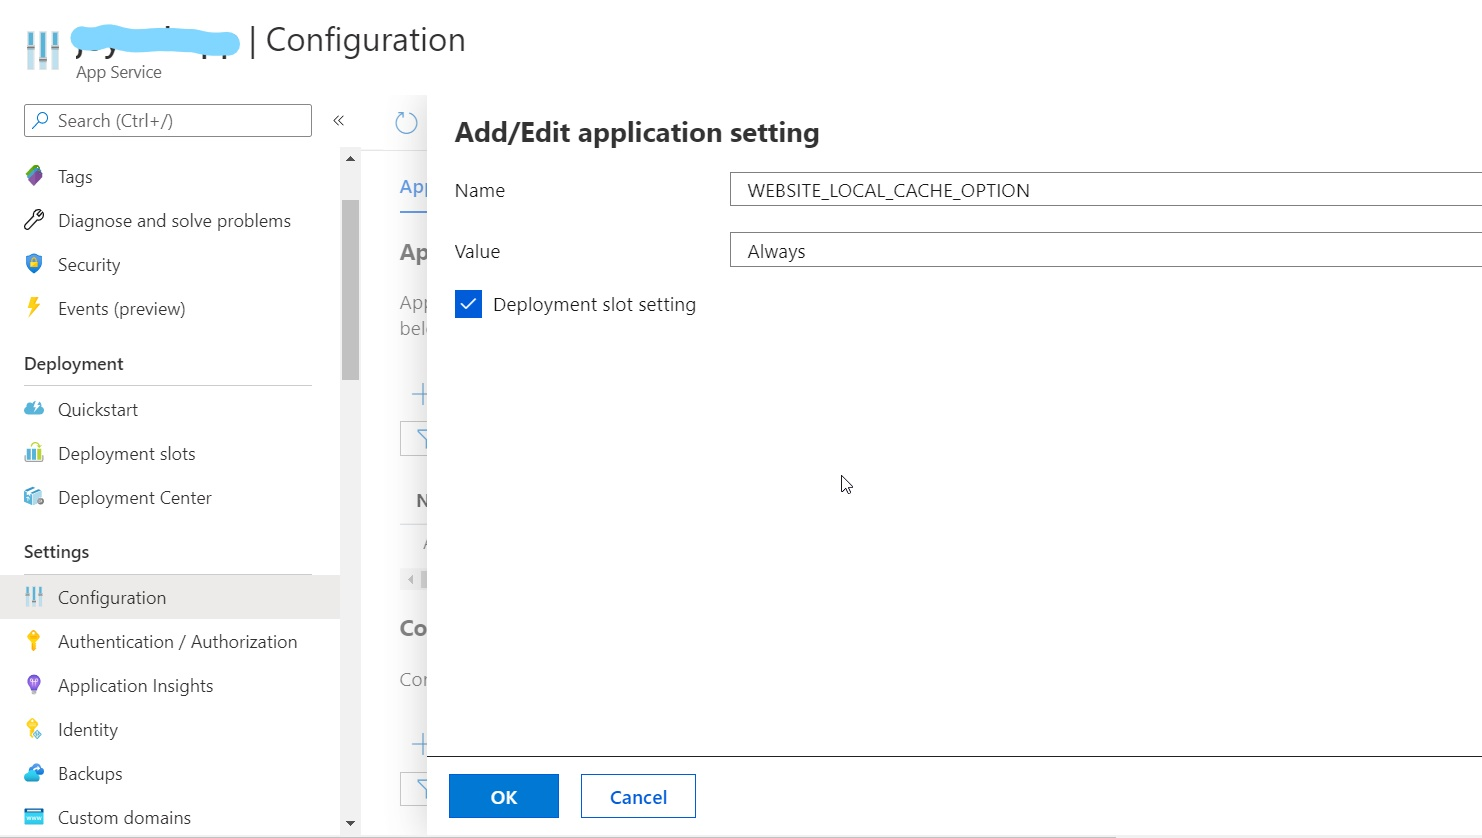Select the Deployment slots icon
Viewport: 1482px width, 838px height.
(33, 453)
